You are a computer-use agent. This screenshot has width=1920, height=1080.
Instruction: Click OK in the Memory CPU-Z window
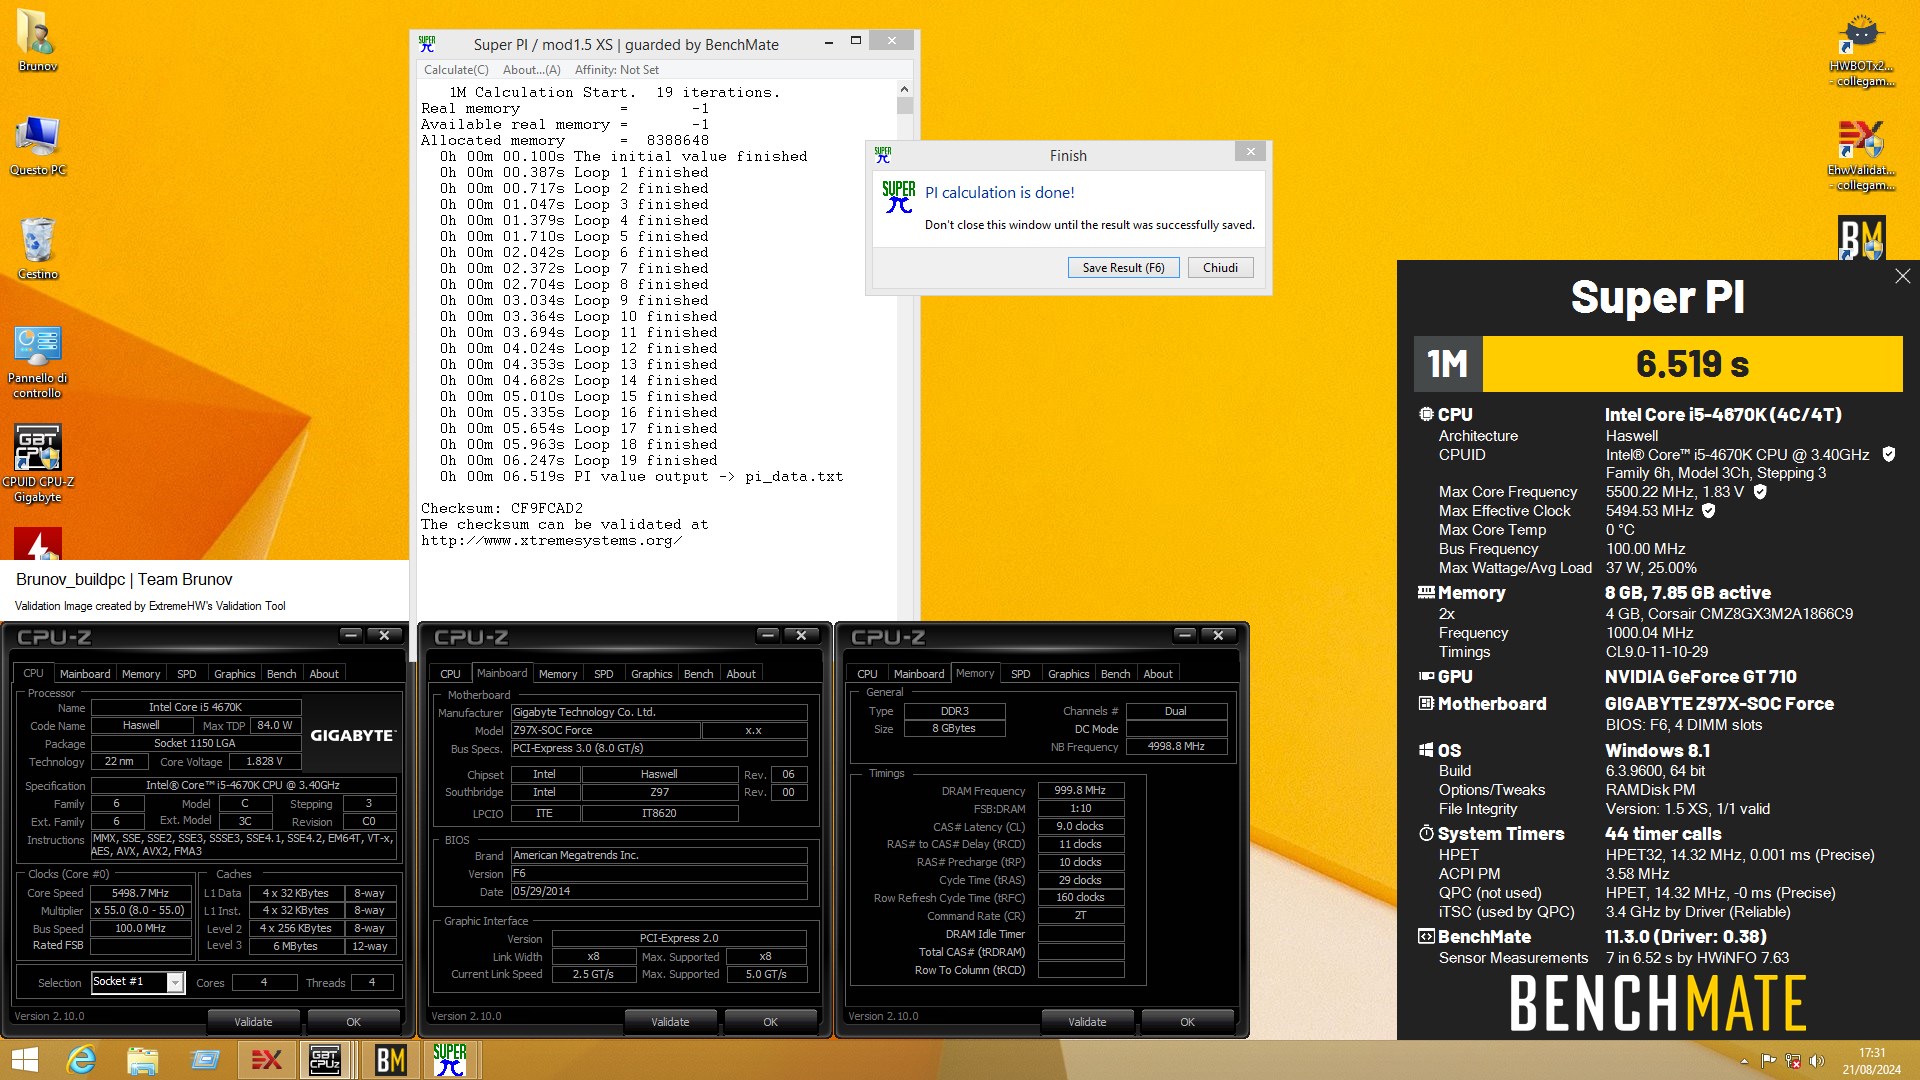click(1187, 1022)
